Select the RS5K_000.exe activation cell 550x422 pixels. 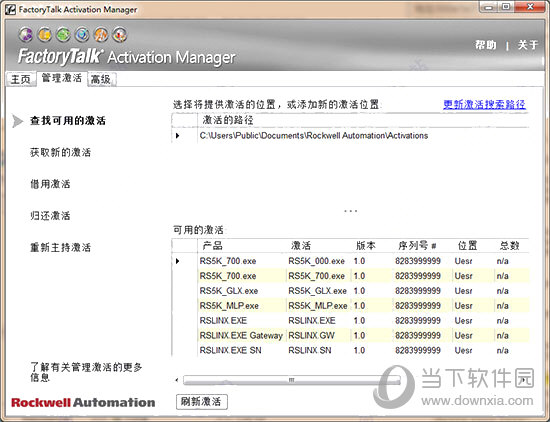point(316,261)
